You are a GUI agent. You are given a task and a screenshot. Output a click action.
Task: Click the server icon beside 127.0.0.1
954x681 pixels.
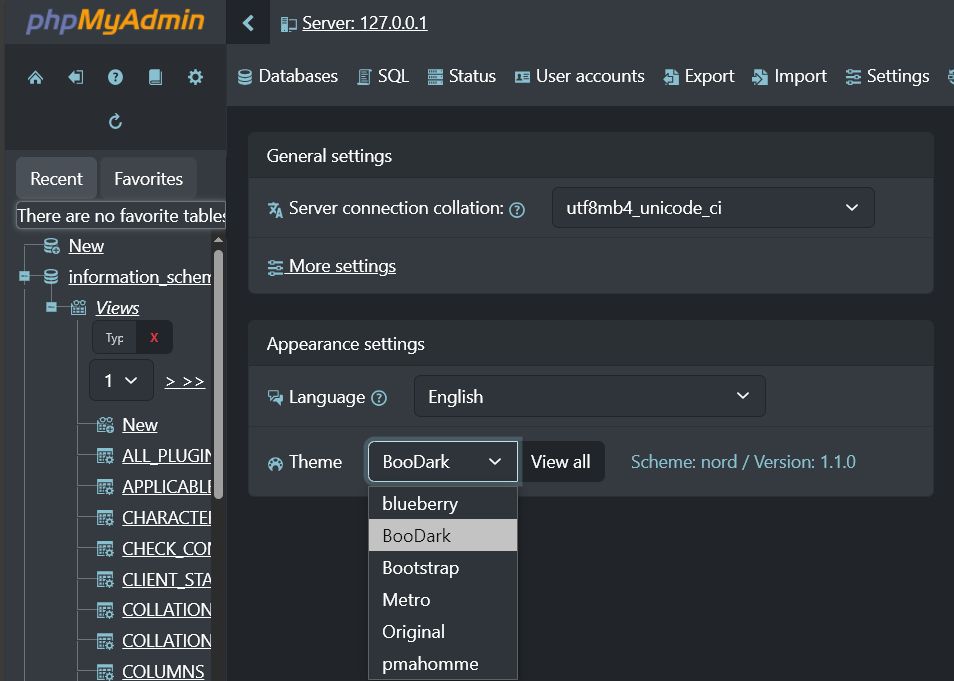(288, 24)
